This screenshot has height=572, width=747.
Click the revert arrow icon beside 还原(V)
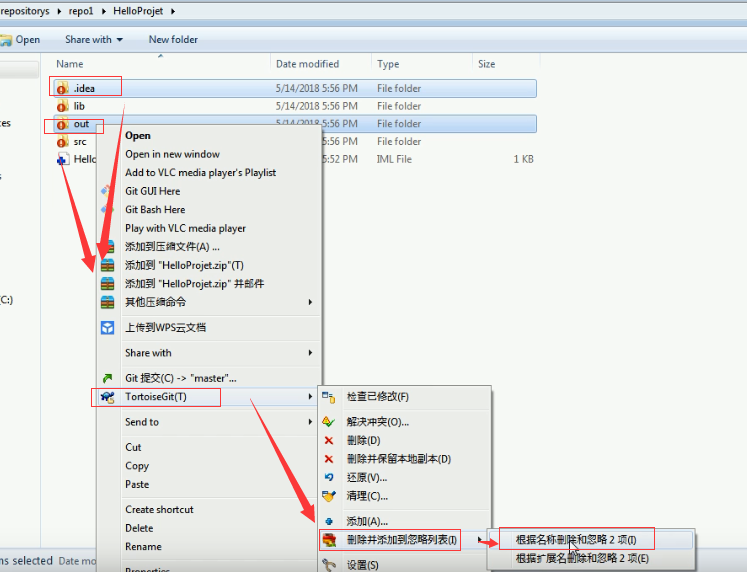[329, 477]
